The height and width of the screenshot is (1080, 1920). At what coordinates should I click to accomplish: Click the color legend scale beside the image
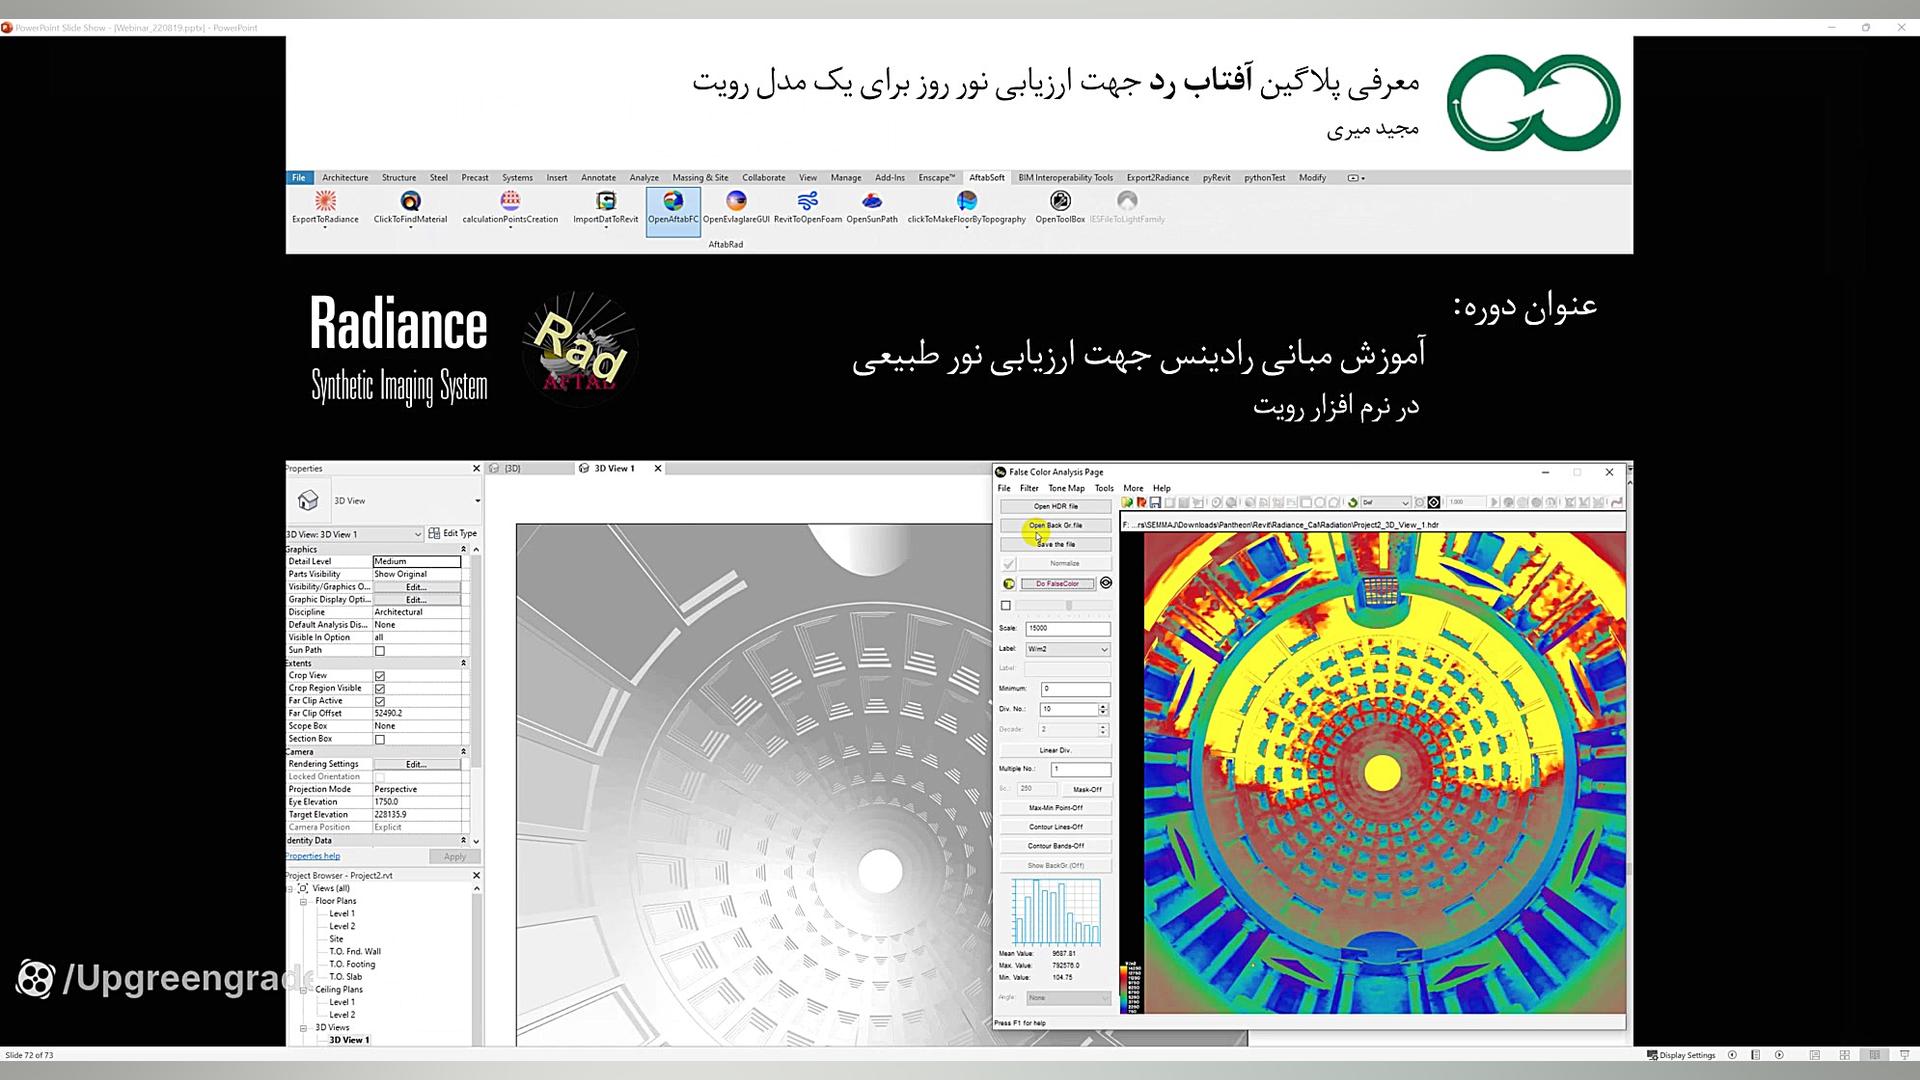pos(1133,987)
